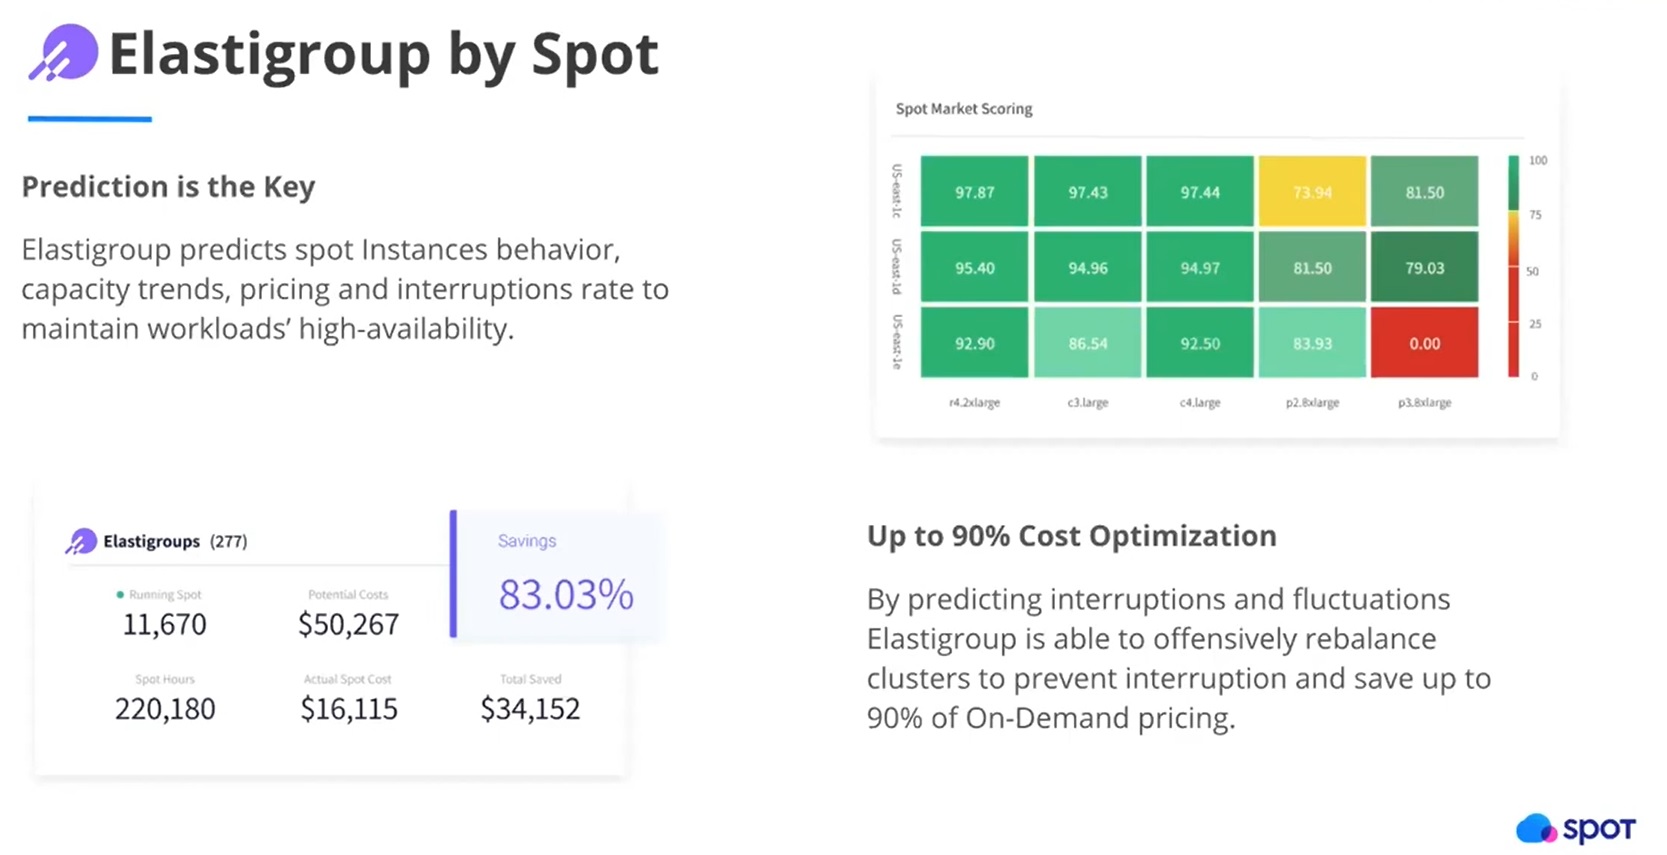Click the Spot Market Scoring chart title

point(963,108)
